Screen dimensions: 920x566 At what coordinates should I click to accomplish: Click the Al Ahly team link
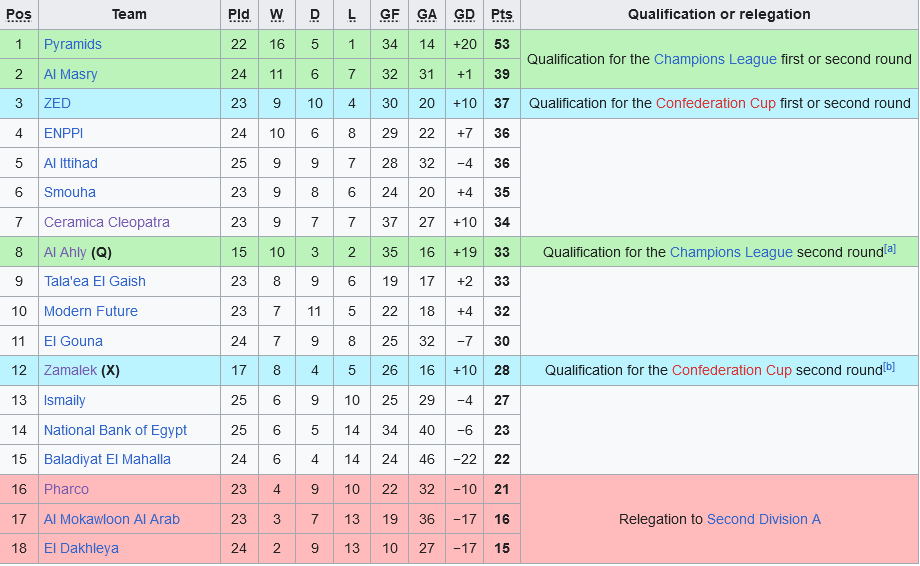click(x=65, y=252)
